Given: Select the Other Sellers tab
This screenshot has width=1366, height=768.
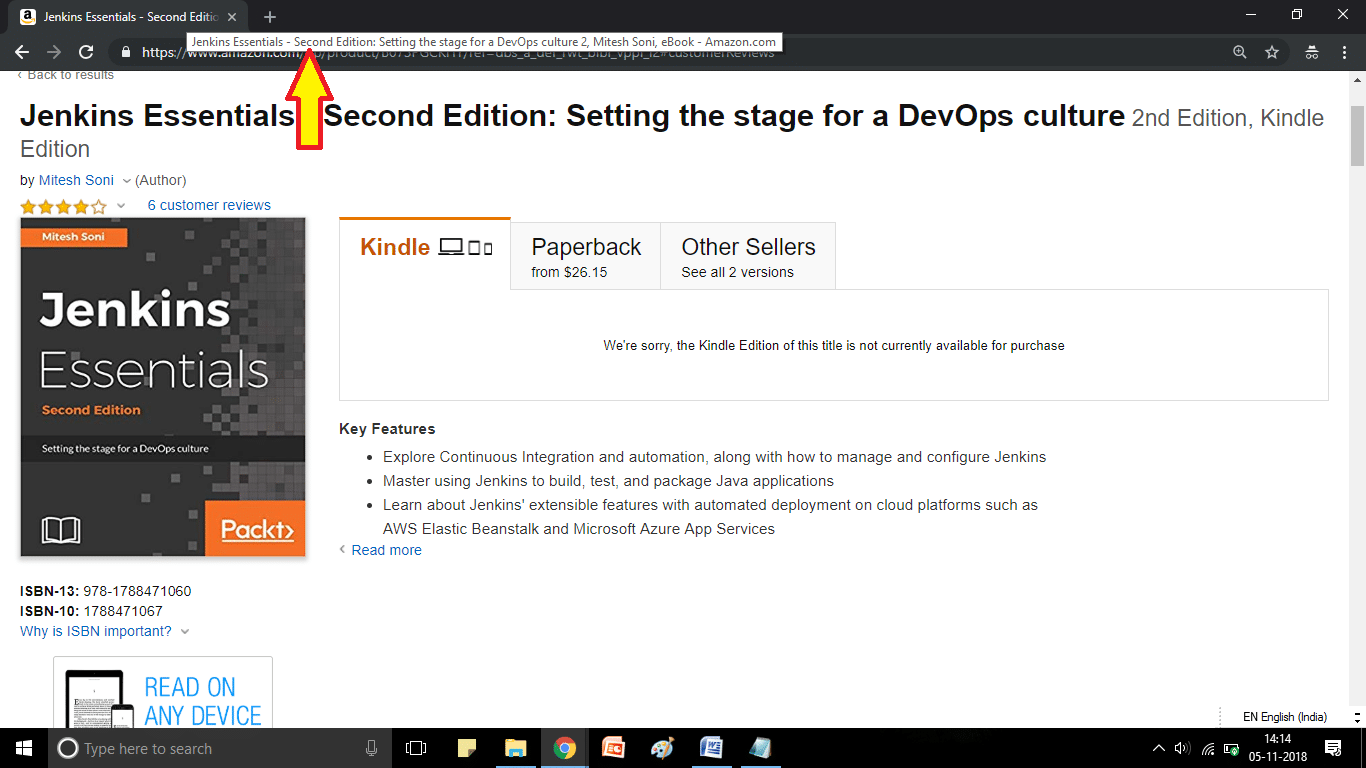Looking at the screenshot, I should coord(748,257).
